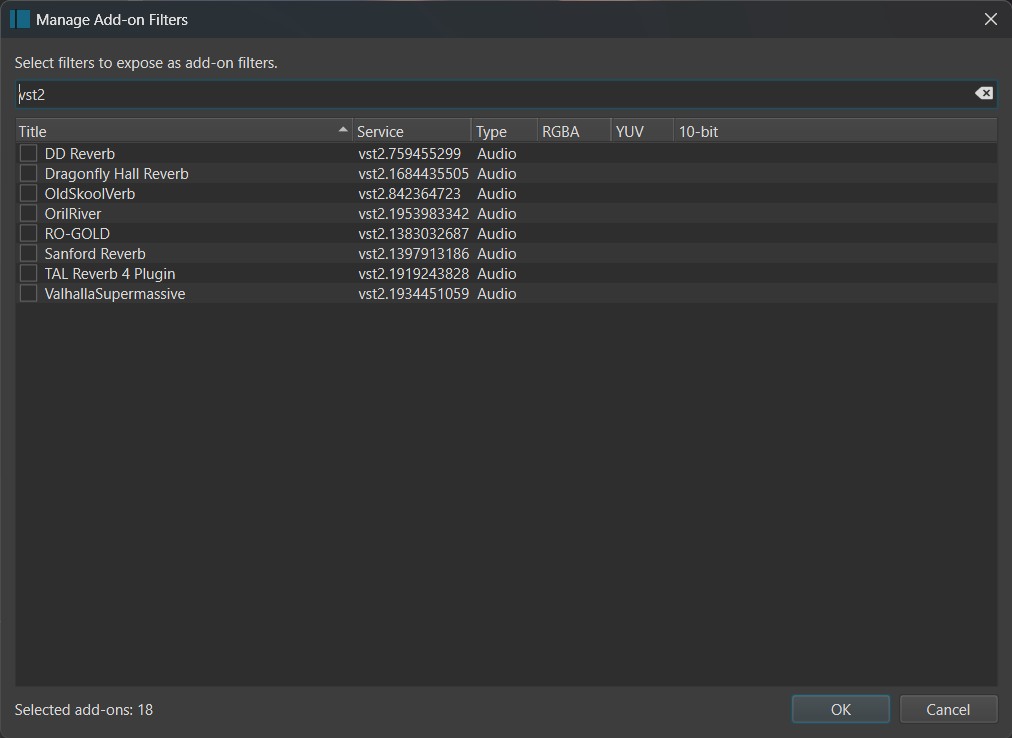This screenshot has height=738, width=1012.
Task: Tick the OldSkoolVerb checkbox
Action: pyautogui.click(x=28, y=194)
